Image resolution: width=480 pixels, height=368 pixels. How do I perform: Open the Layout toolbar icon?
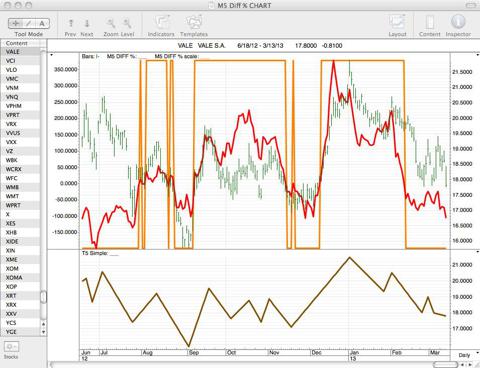397,22
